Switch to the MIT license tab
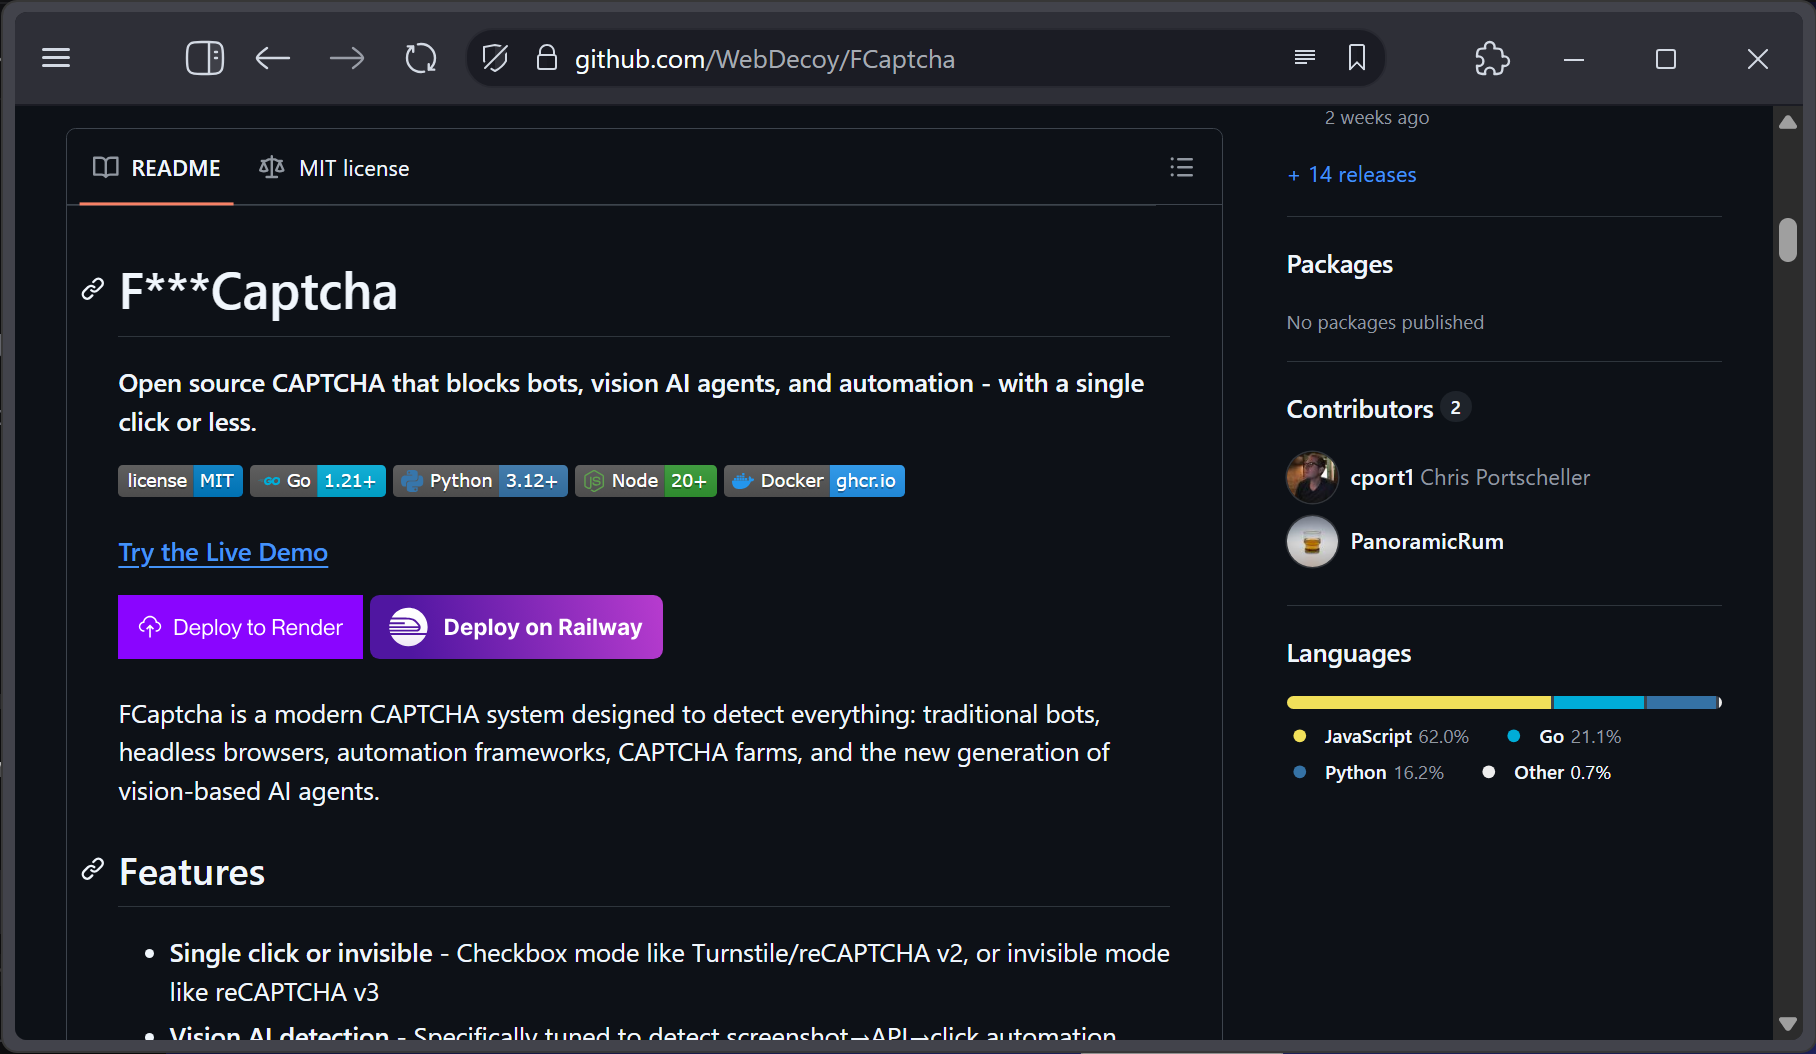The height and width of the screenshot is (1054, 1816). [x=334, y=168]
